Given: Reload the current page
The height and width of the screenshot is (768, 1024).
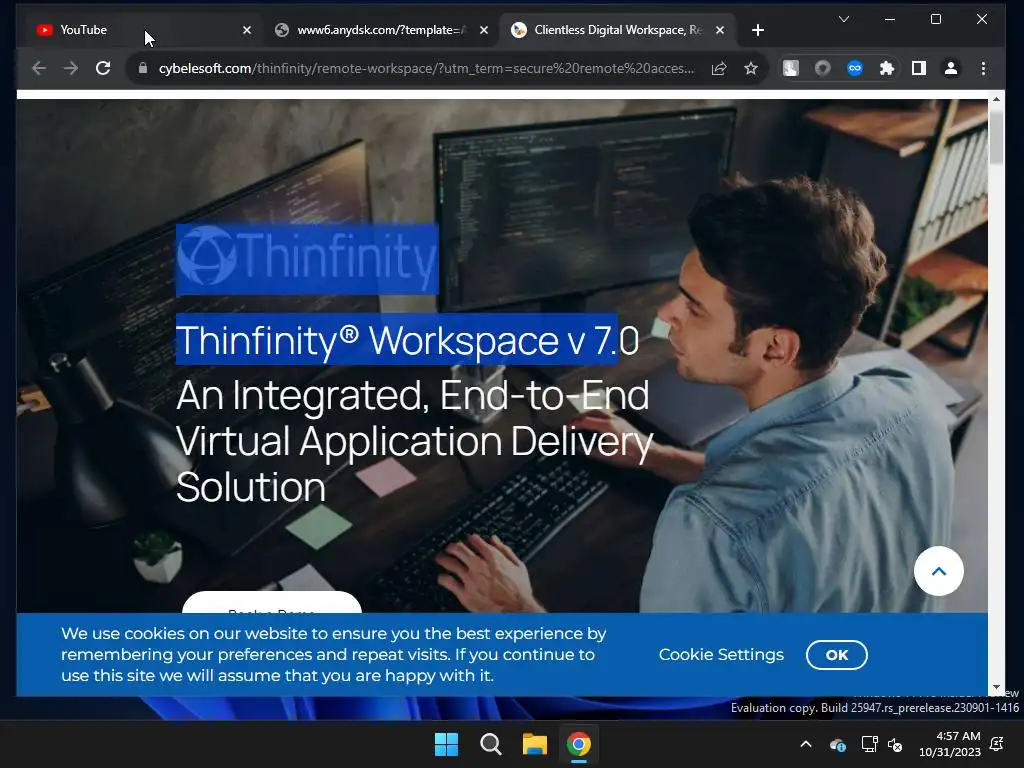Looking at the screenshot, I should pos(103,68).
